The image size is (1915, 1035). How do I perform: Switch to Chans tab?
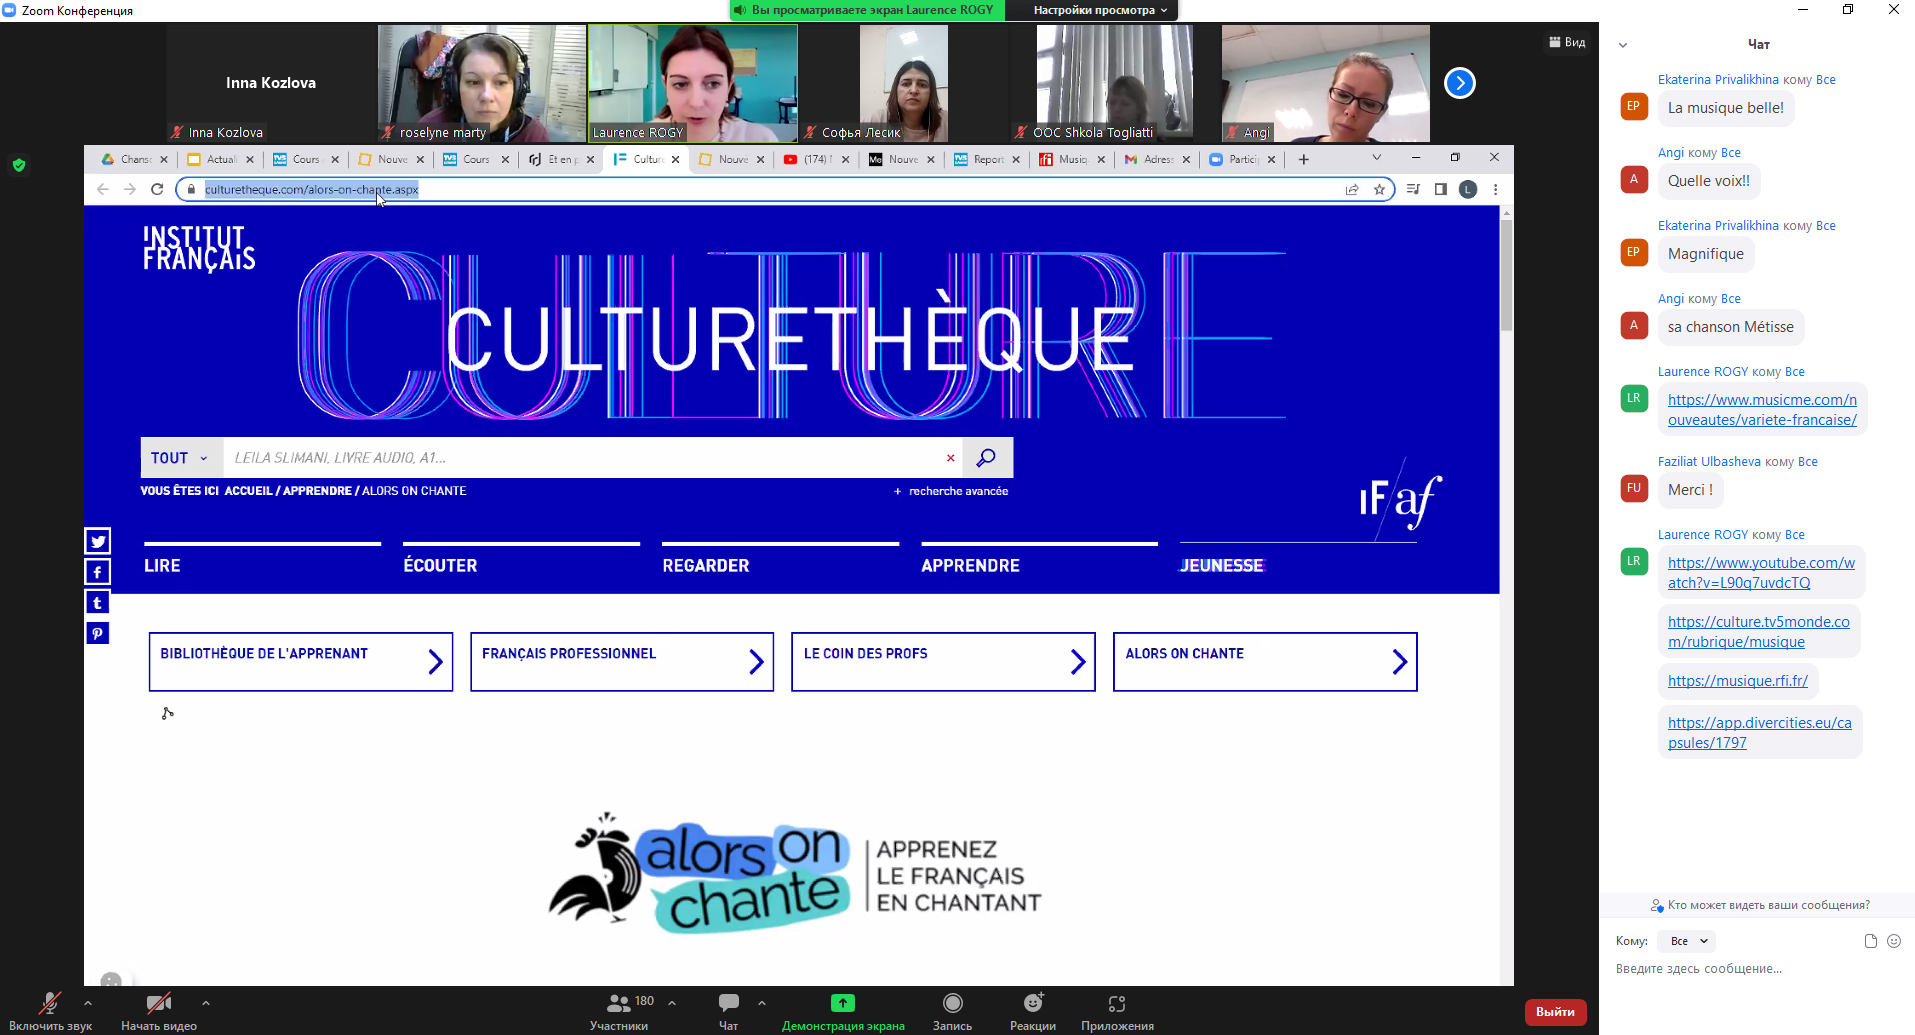(134, 159)
